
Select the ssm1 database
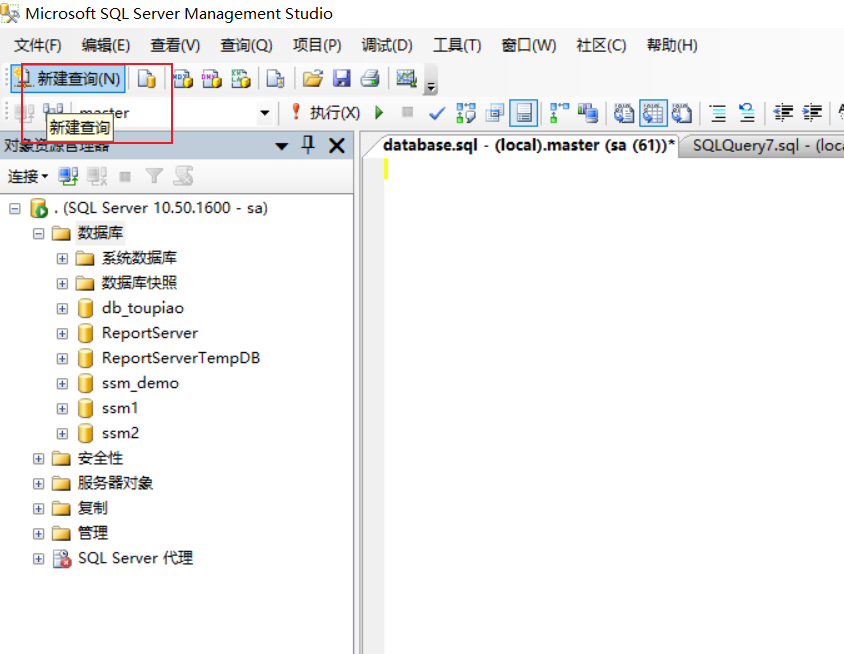120,408
